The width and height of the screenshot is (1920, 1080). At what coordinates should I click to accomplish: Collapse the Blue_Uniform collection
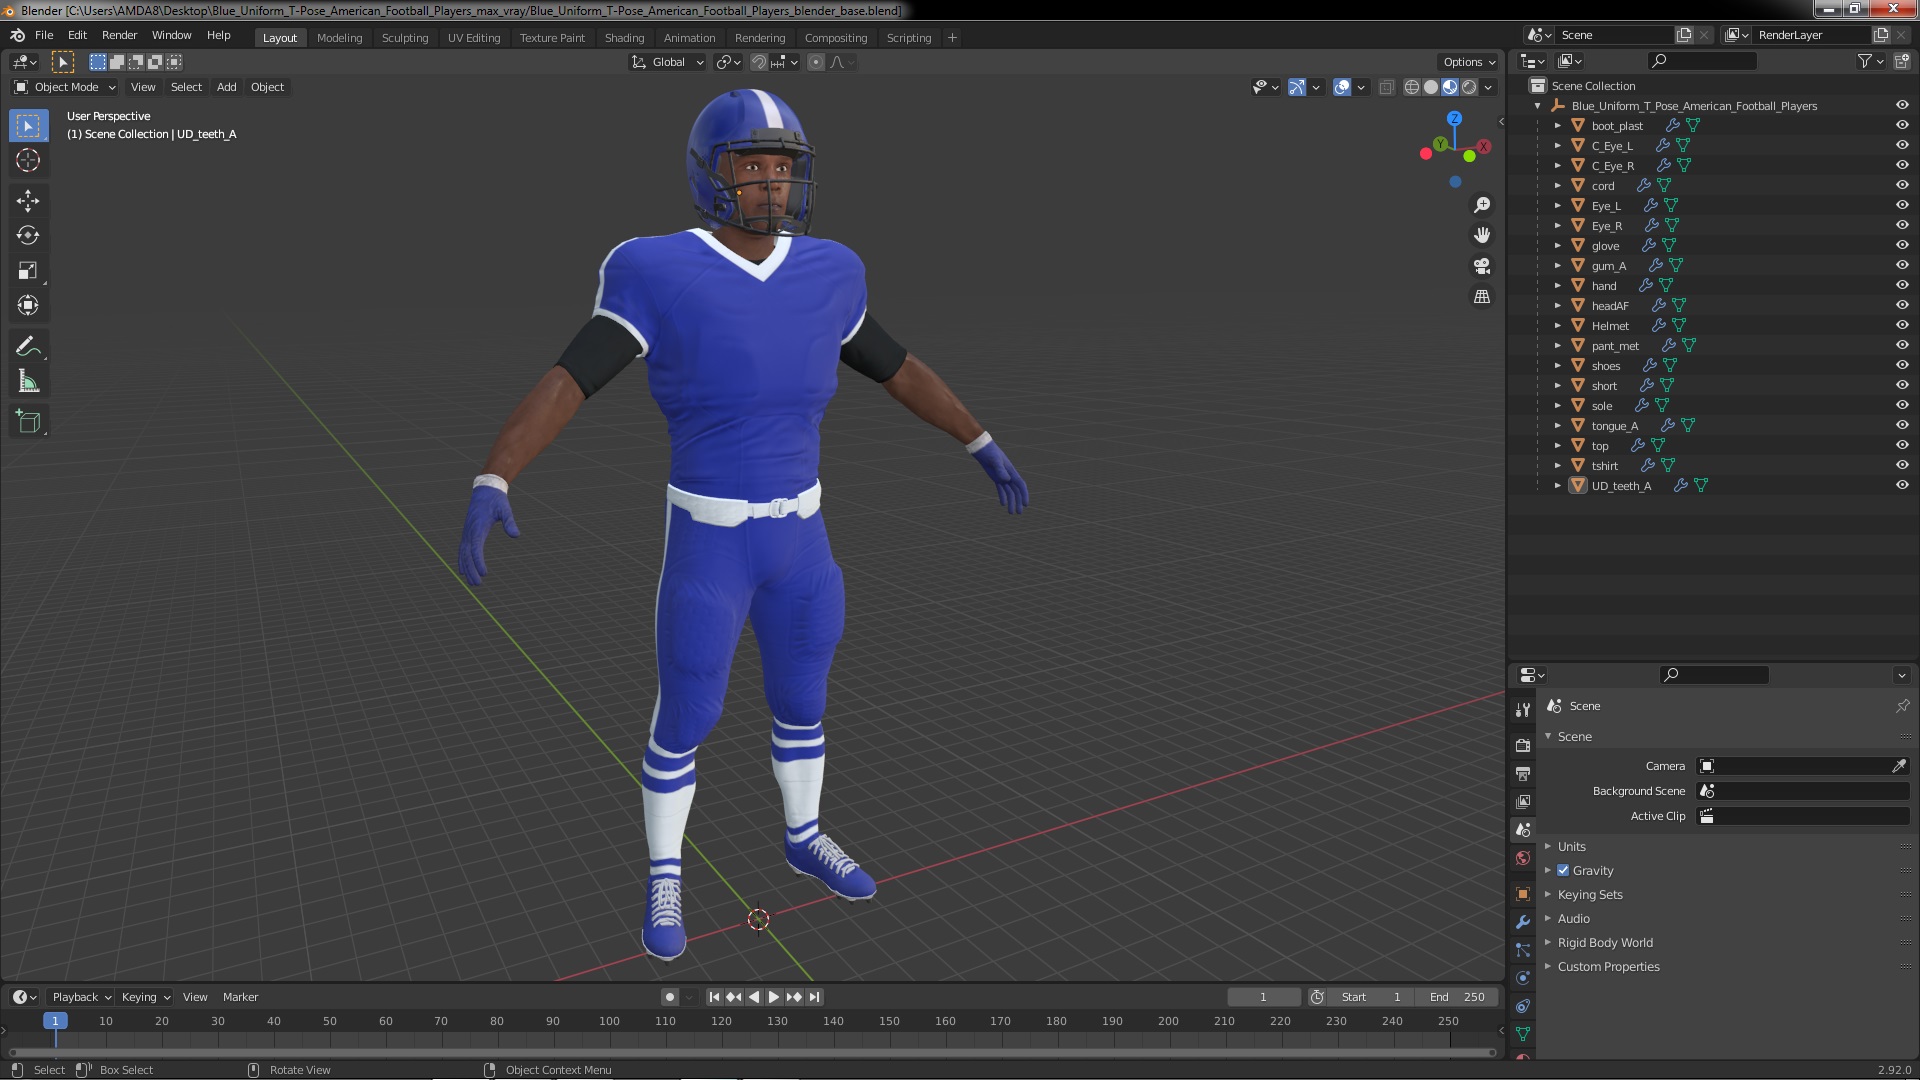(1538, 106)
